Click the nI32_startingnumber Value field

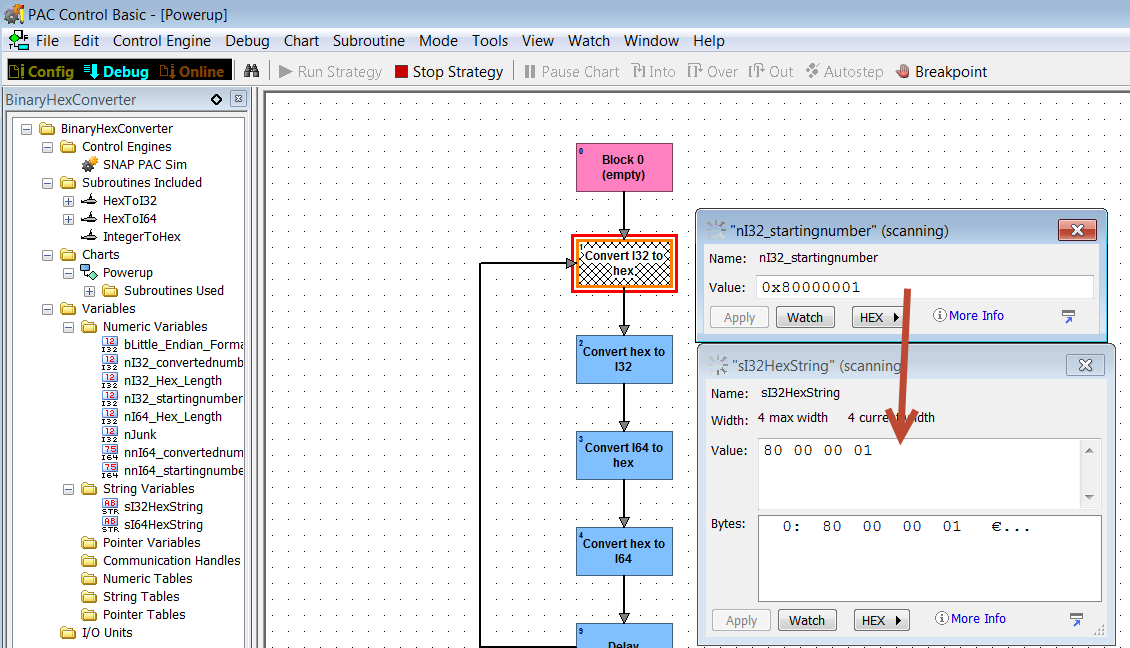(924, 287)
